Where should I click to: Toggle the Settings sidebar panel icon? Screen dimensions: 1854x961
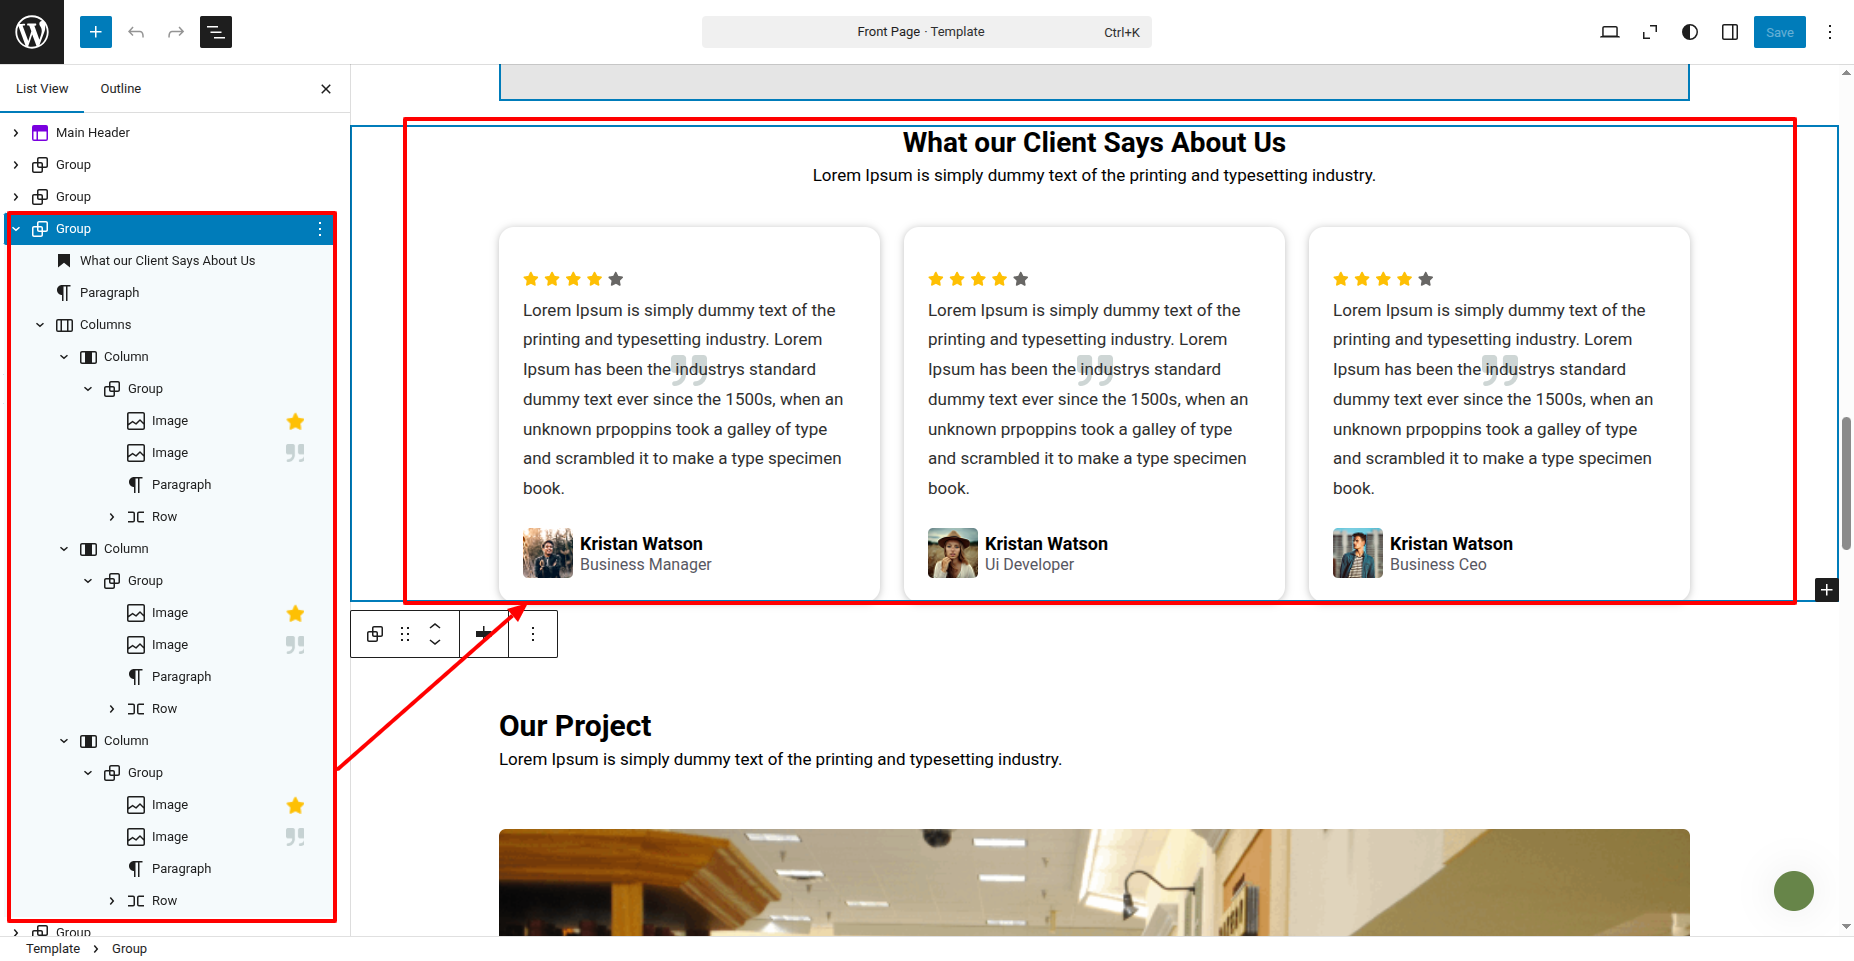pos(1730,32)
